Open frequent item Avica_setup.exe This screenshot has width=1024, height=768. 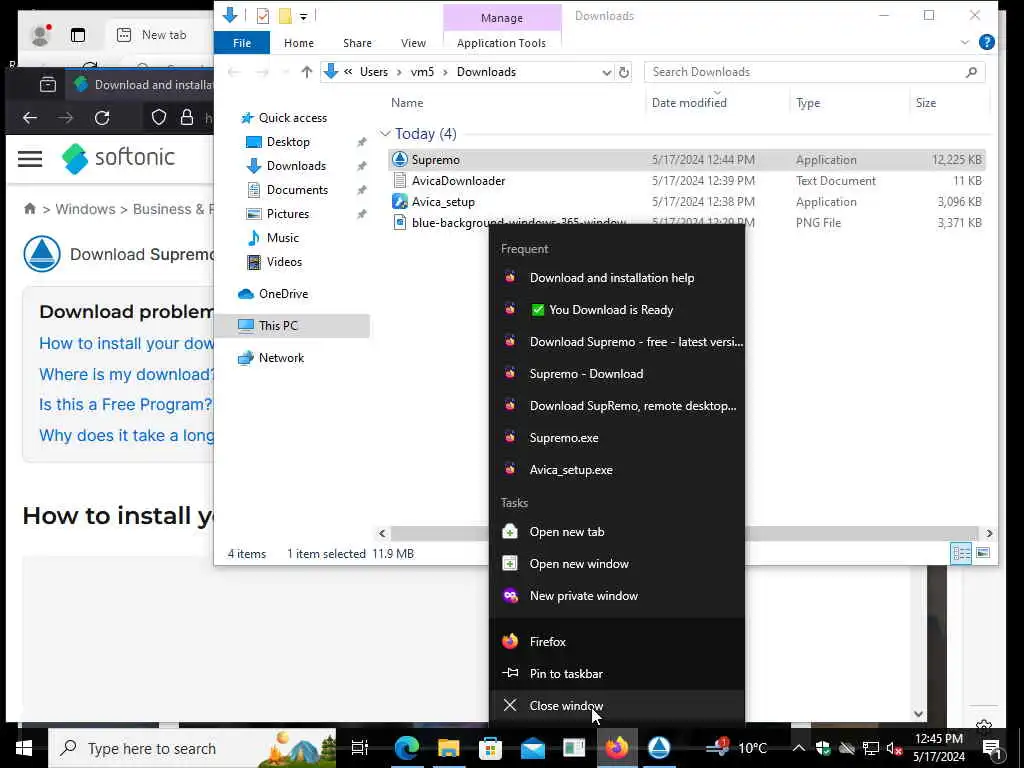pos(616,470)
